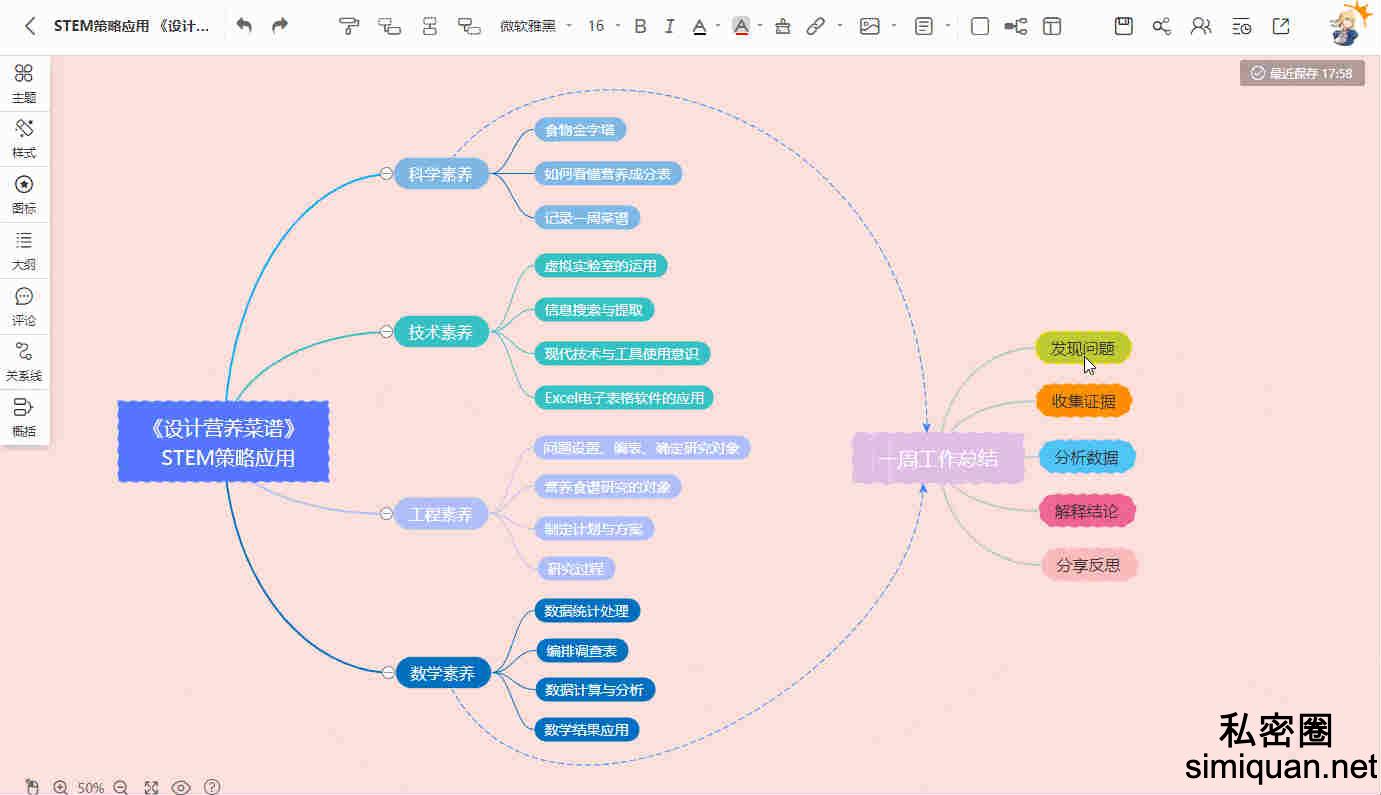Click the save icon in the top toolbar
This screenshot has width=1381, height=795.
click(x=1124, y=26)
